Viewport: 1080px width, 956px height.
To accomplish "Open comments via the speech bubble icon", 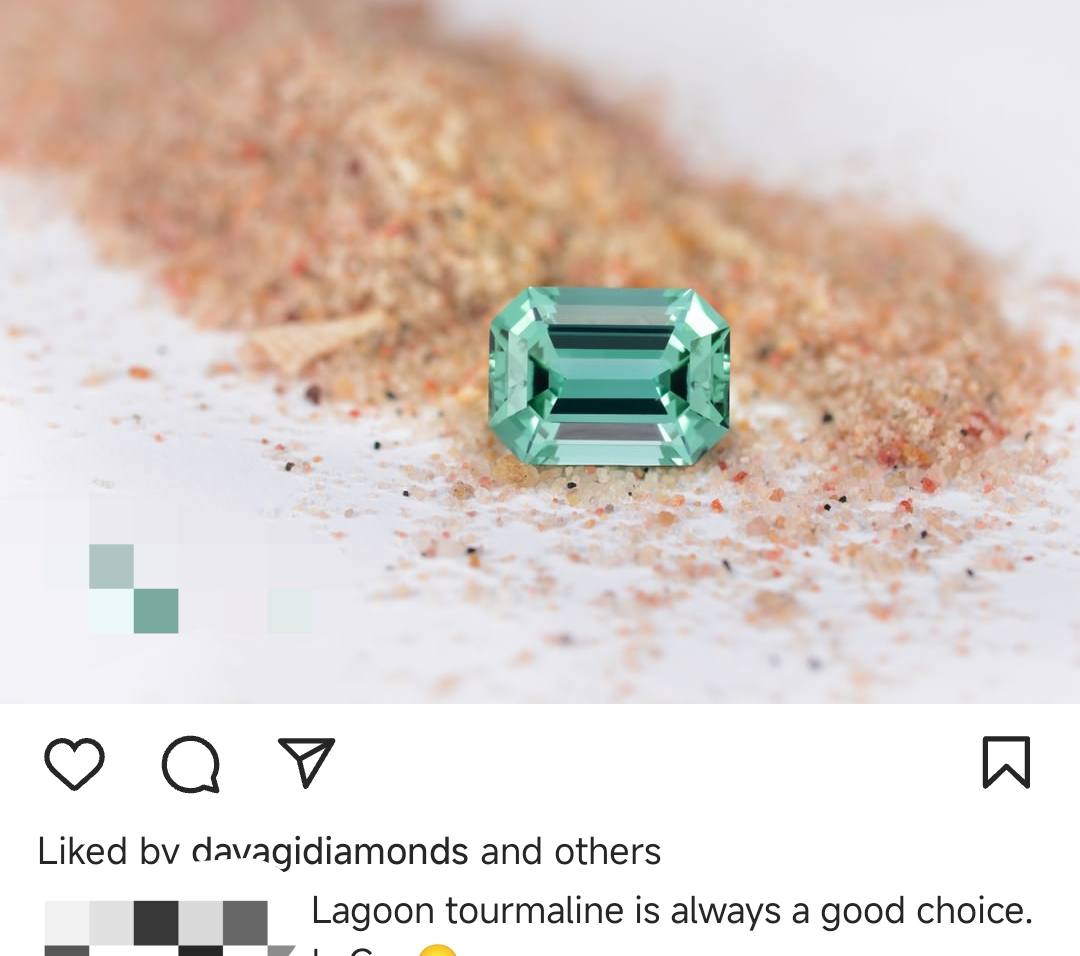I will tap(191, 764).
